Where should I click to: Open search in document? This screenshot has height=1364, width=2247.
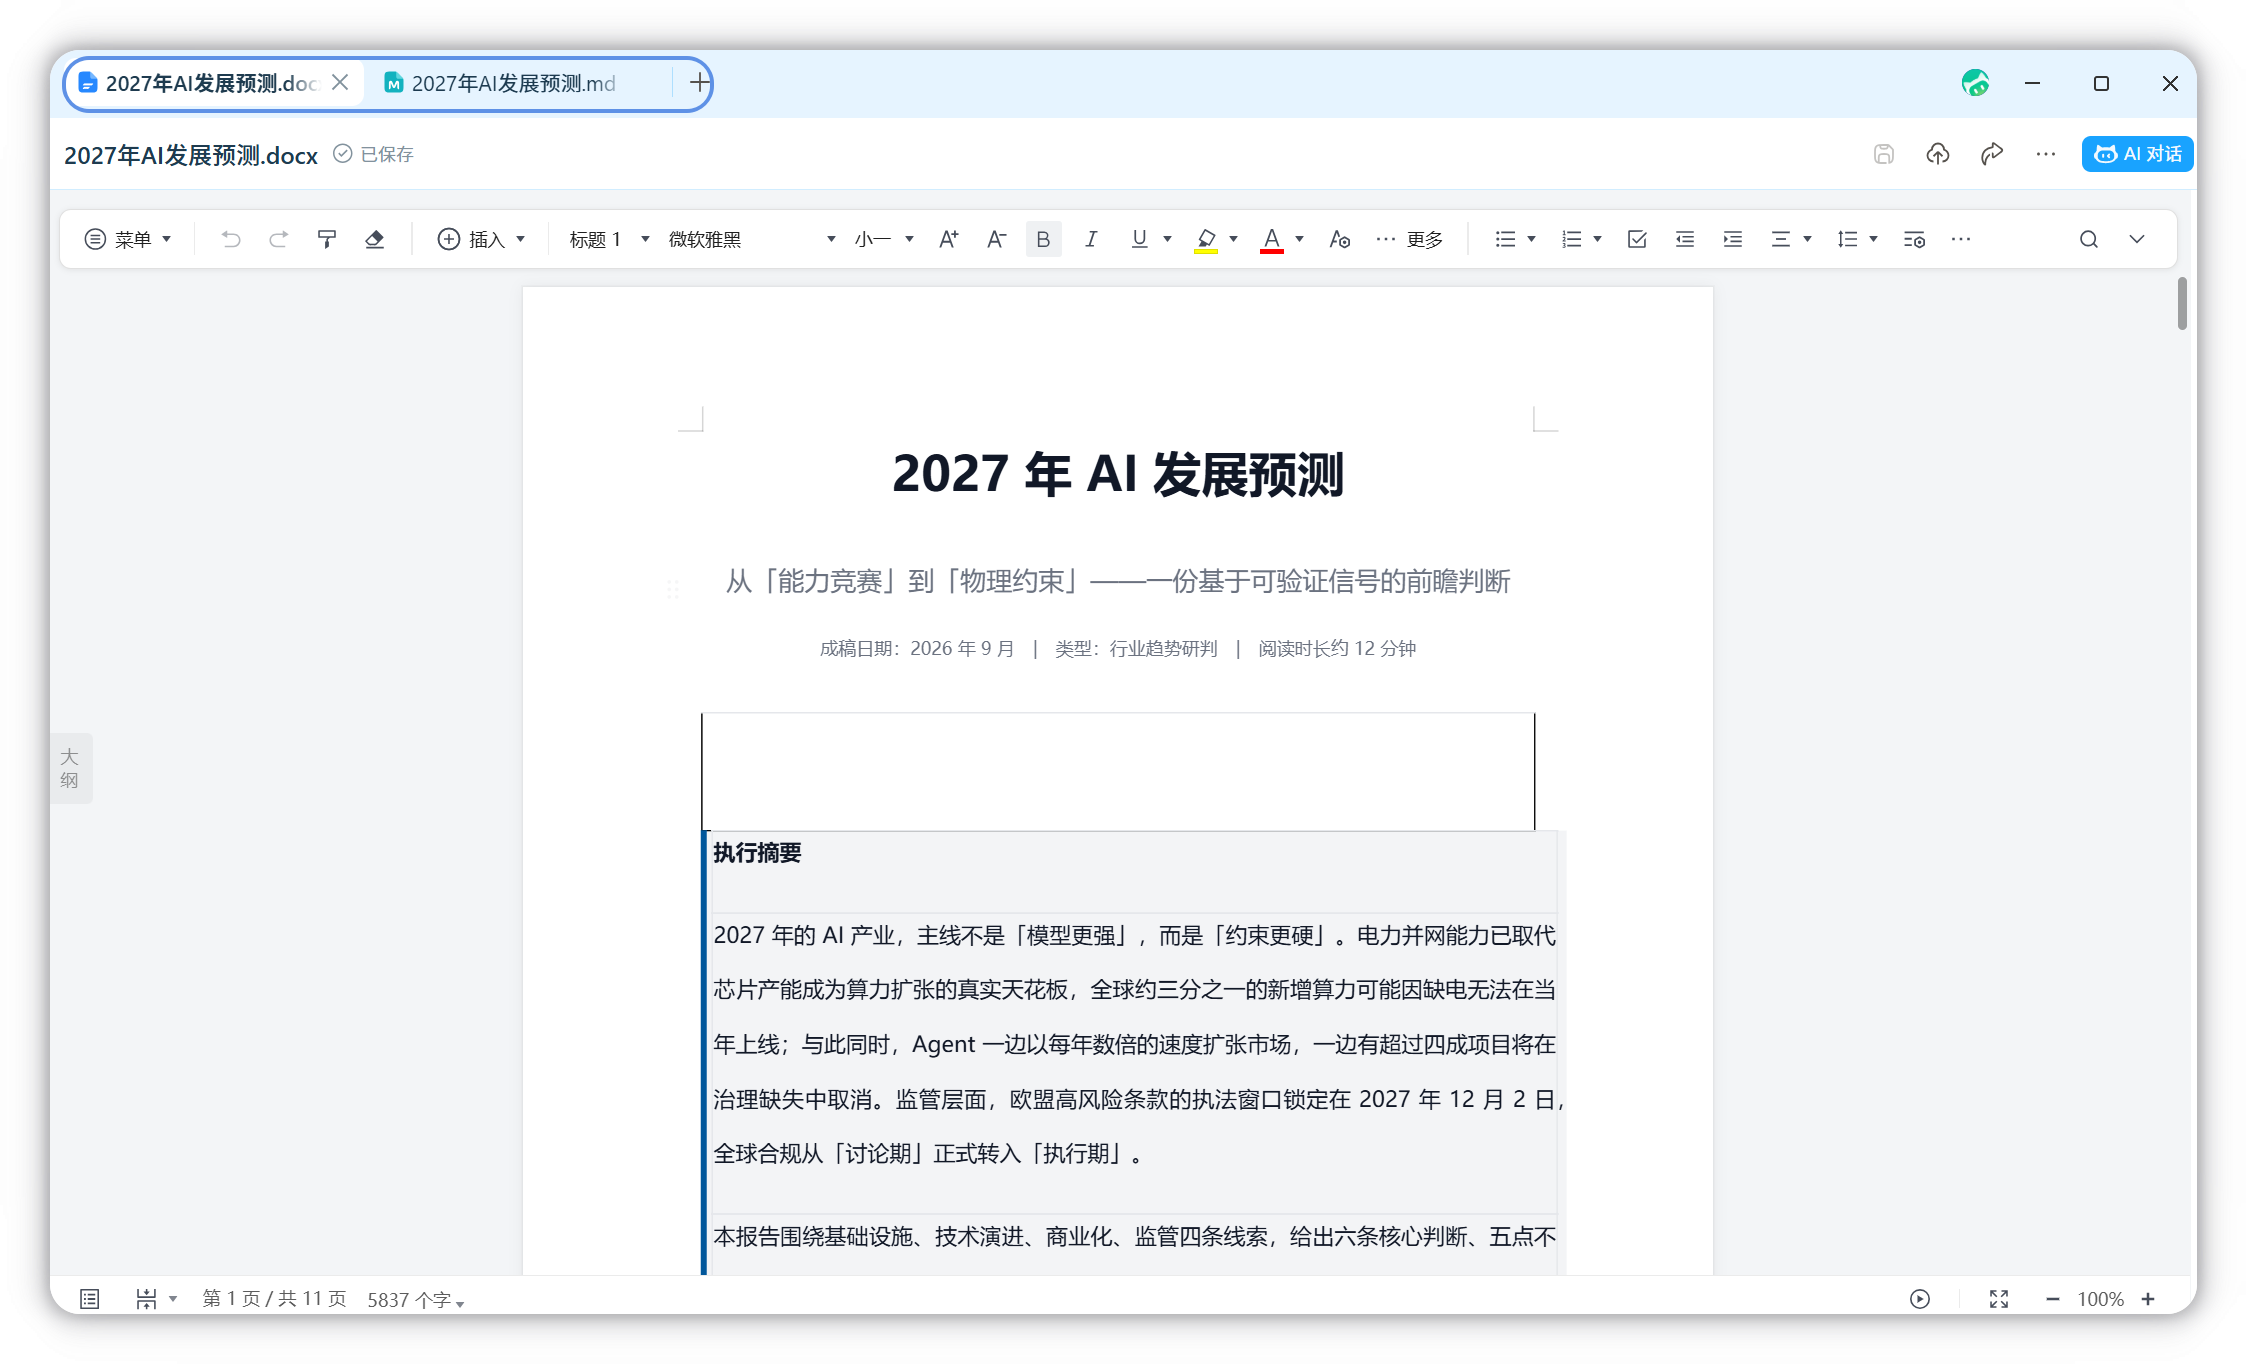pyautogui.click(x=2089, y=239)
